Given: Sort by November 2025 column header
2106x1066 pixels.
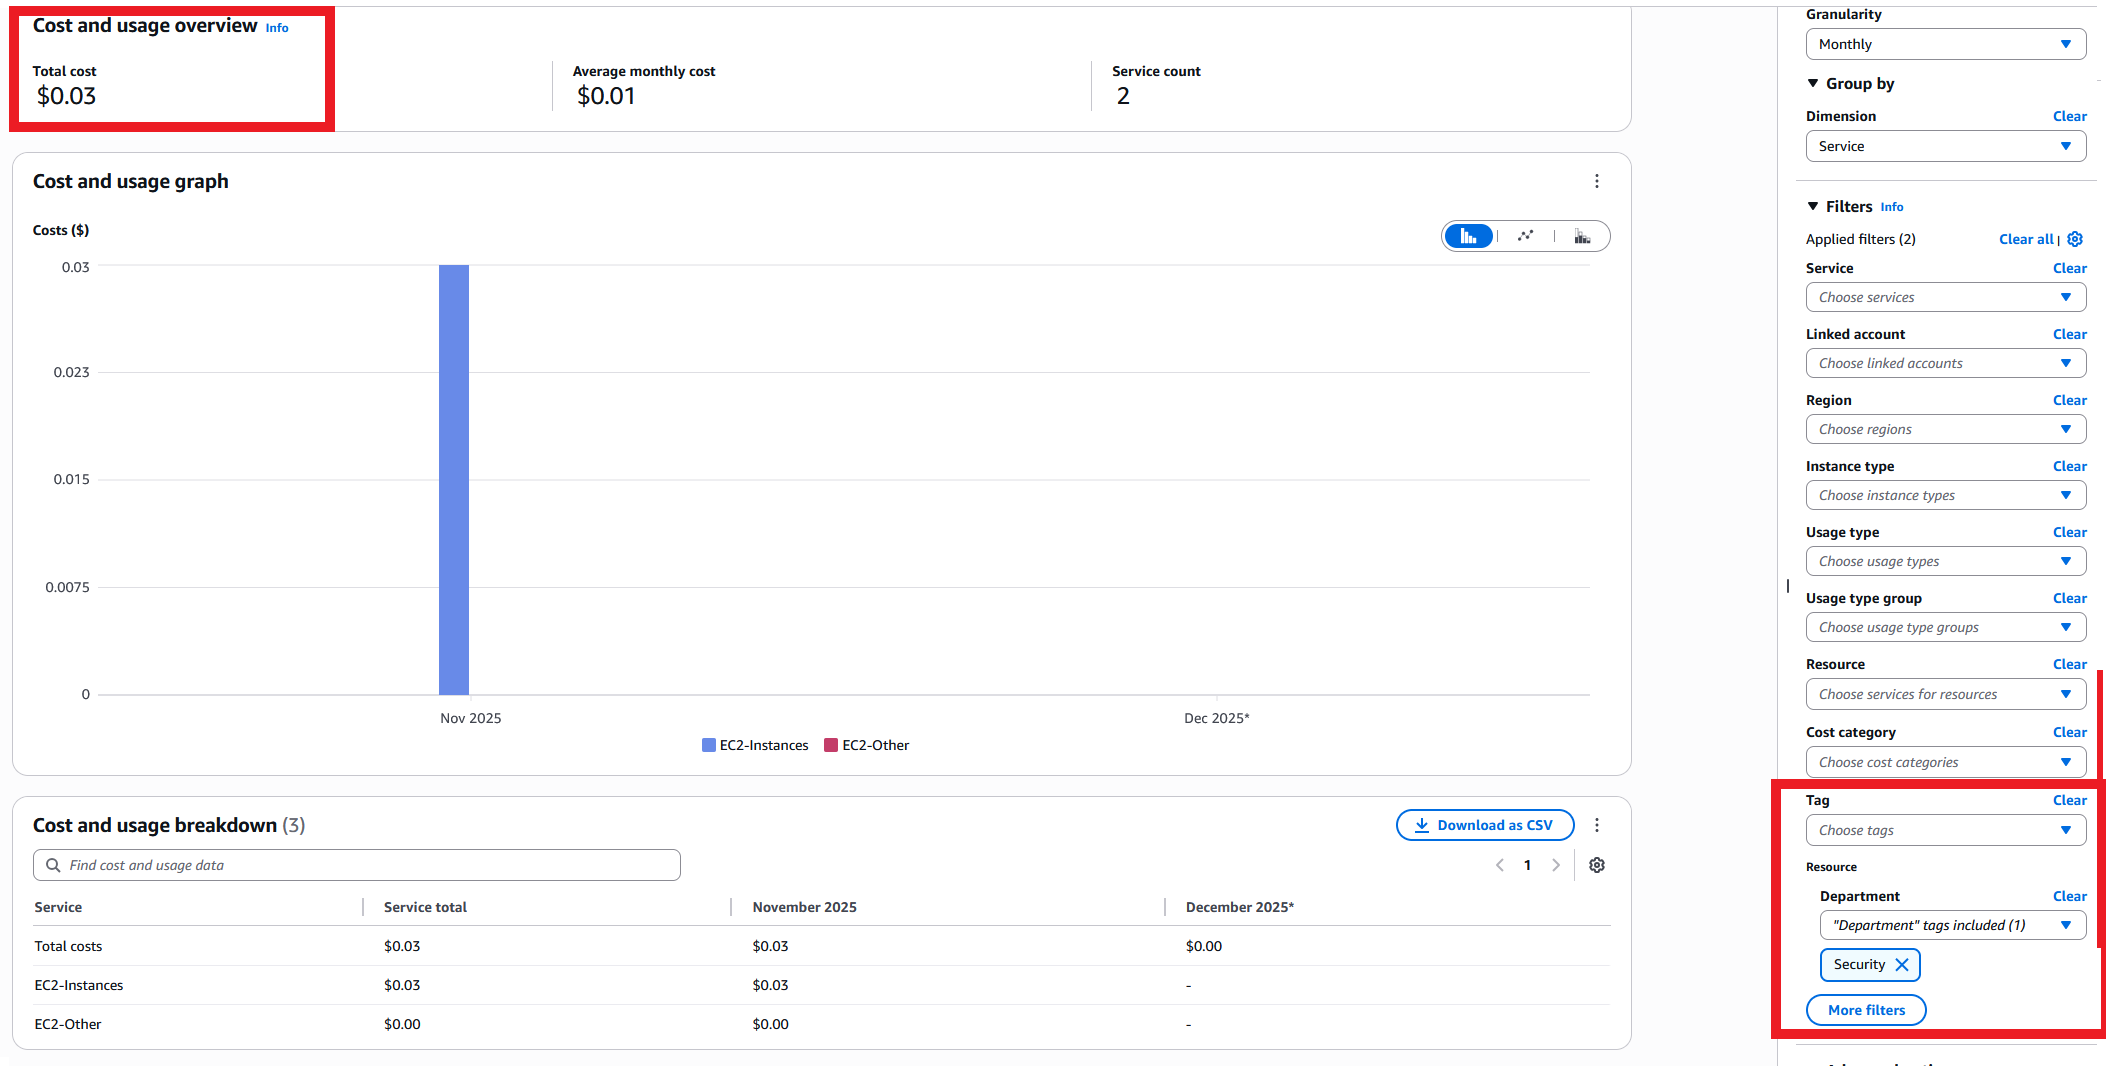Looking at the screenshot, I should (x=804, y=907).
